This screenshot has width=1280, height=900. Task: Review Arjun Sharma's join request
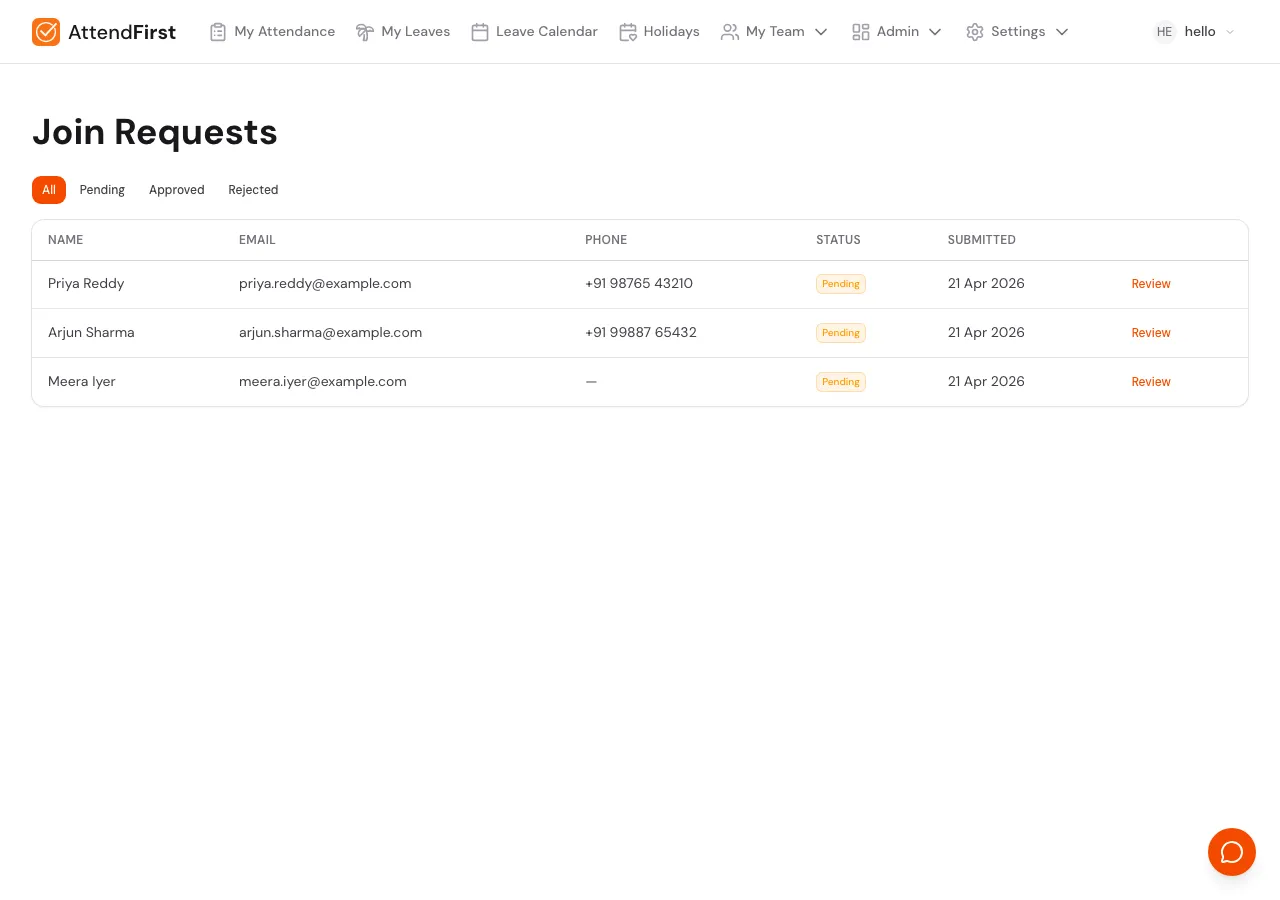tap(1150, 333)
